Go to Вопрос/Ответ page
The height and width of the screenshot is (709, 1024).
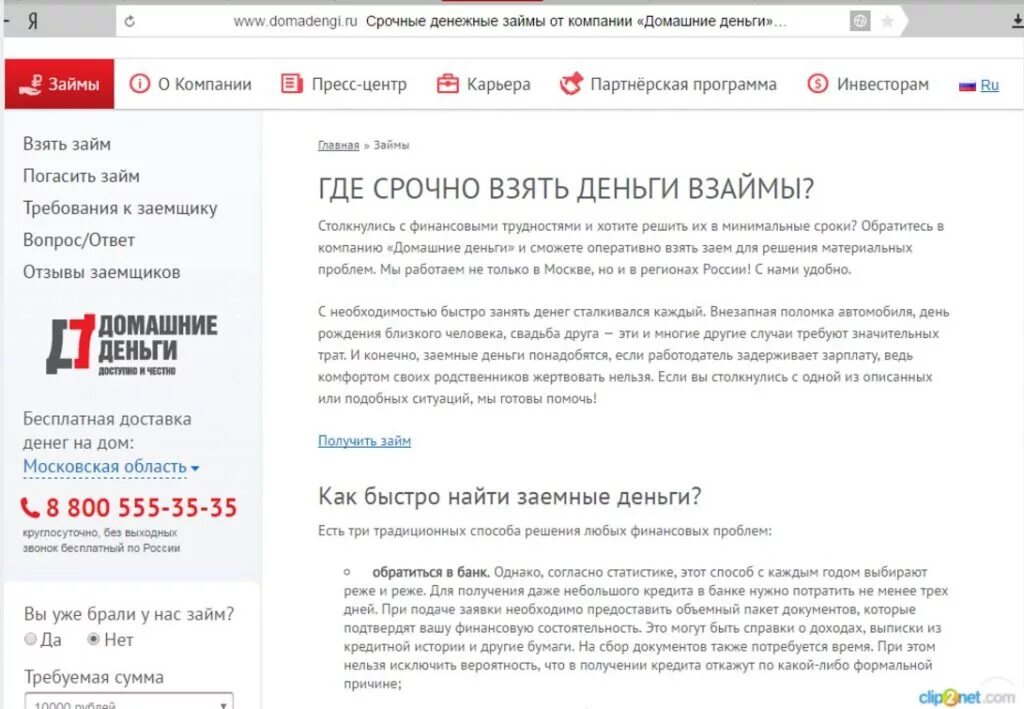pos(79,240)
